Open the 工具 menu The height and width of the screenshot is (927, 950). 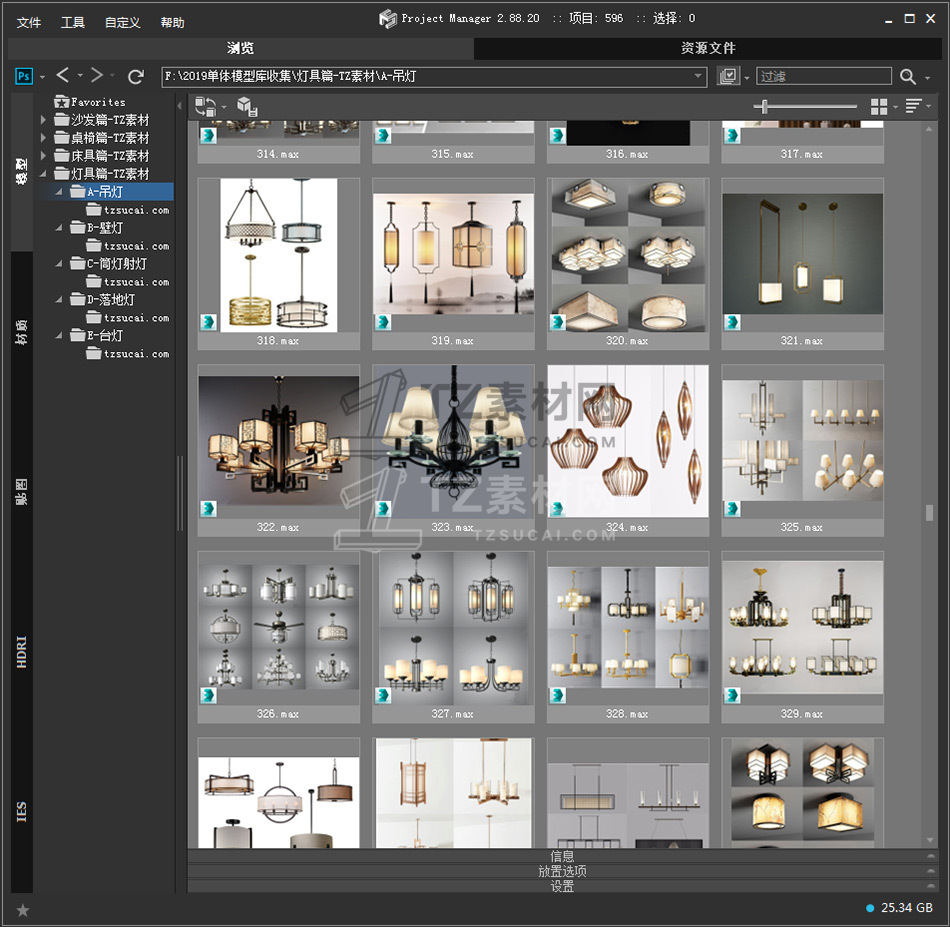click(x=73, y=22)
